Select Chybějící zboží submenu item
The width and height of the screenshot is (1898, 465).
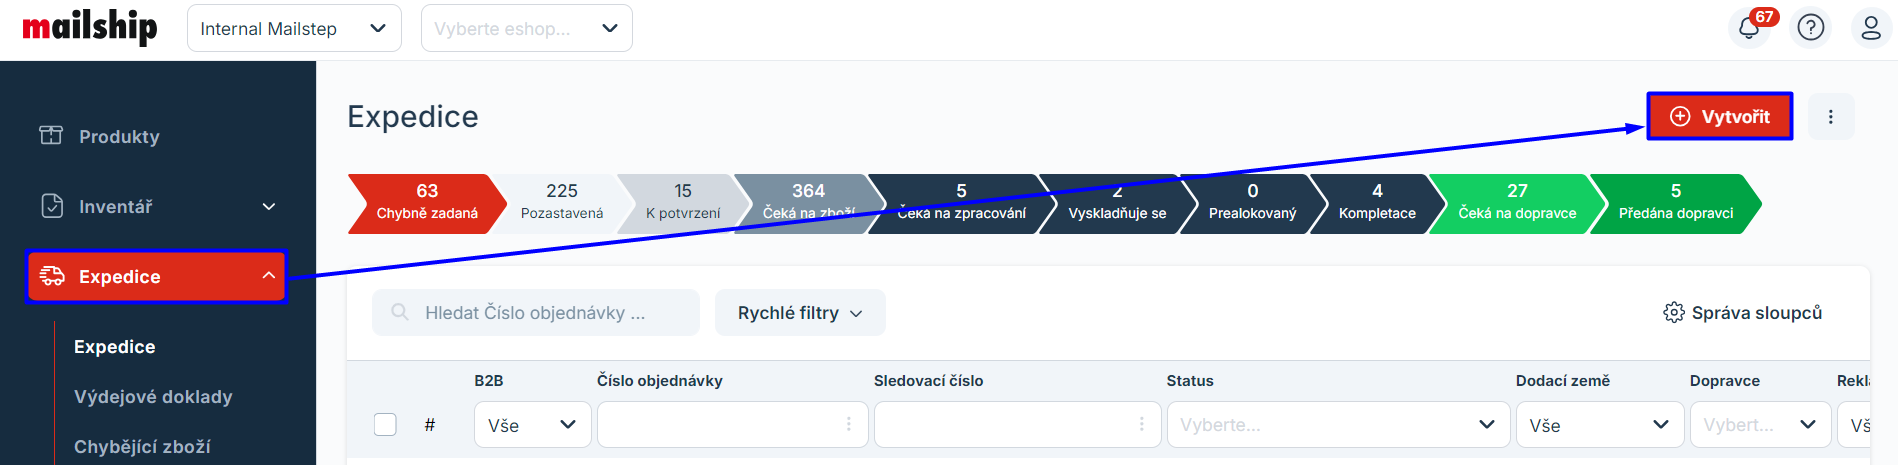click(x=142, y=447)
